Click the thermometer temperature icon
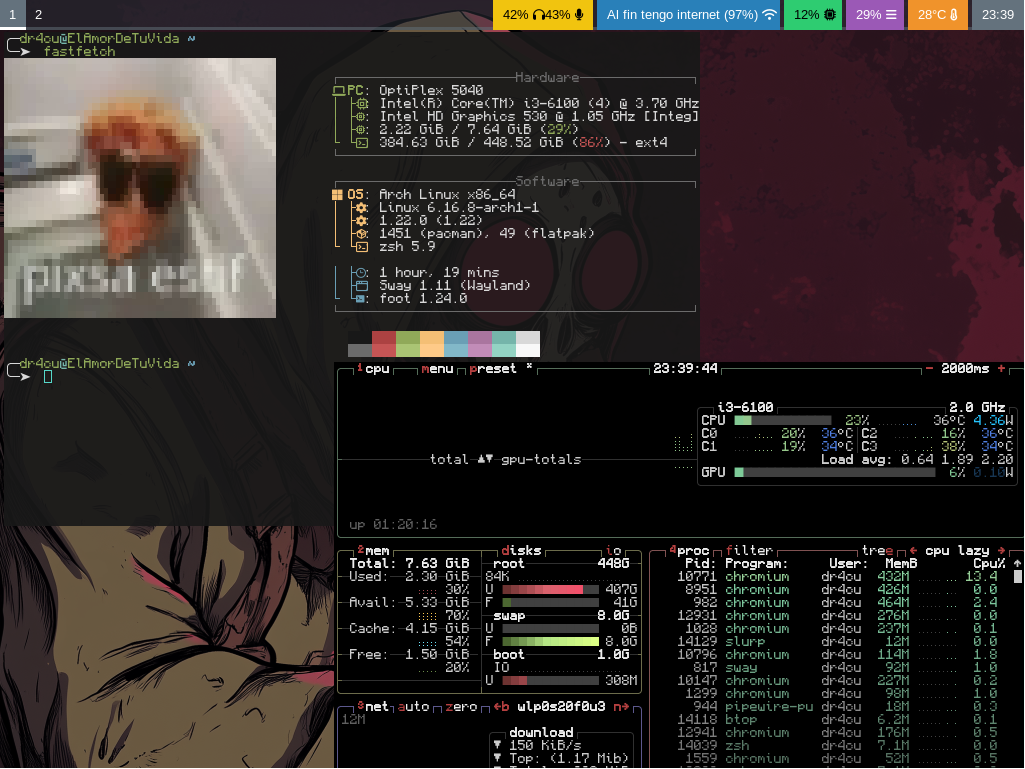 pyautogui.click(x=954, y=15)
